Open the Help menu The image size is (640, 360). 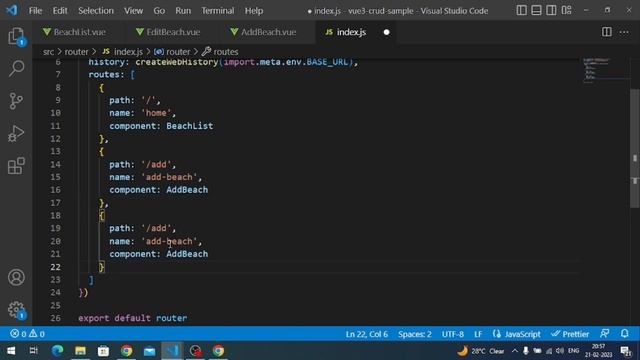[x=254, y=11]
